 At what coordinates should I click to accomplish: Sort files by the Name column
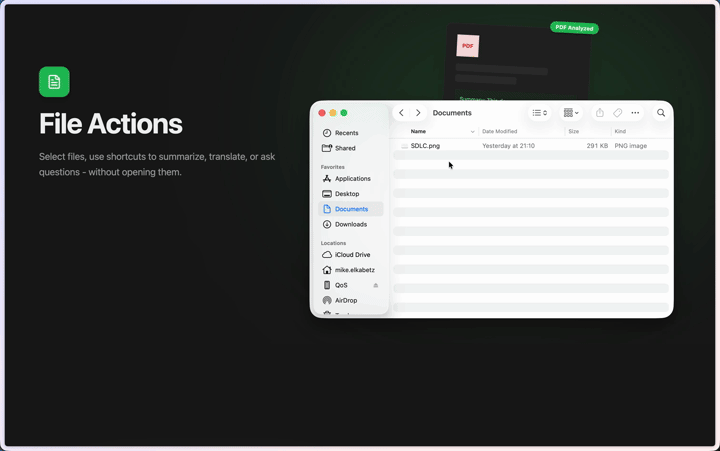point(418,131)
